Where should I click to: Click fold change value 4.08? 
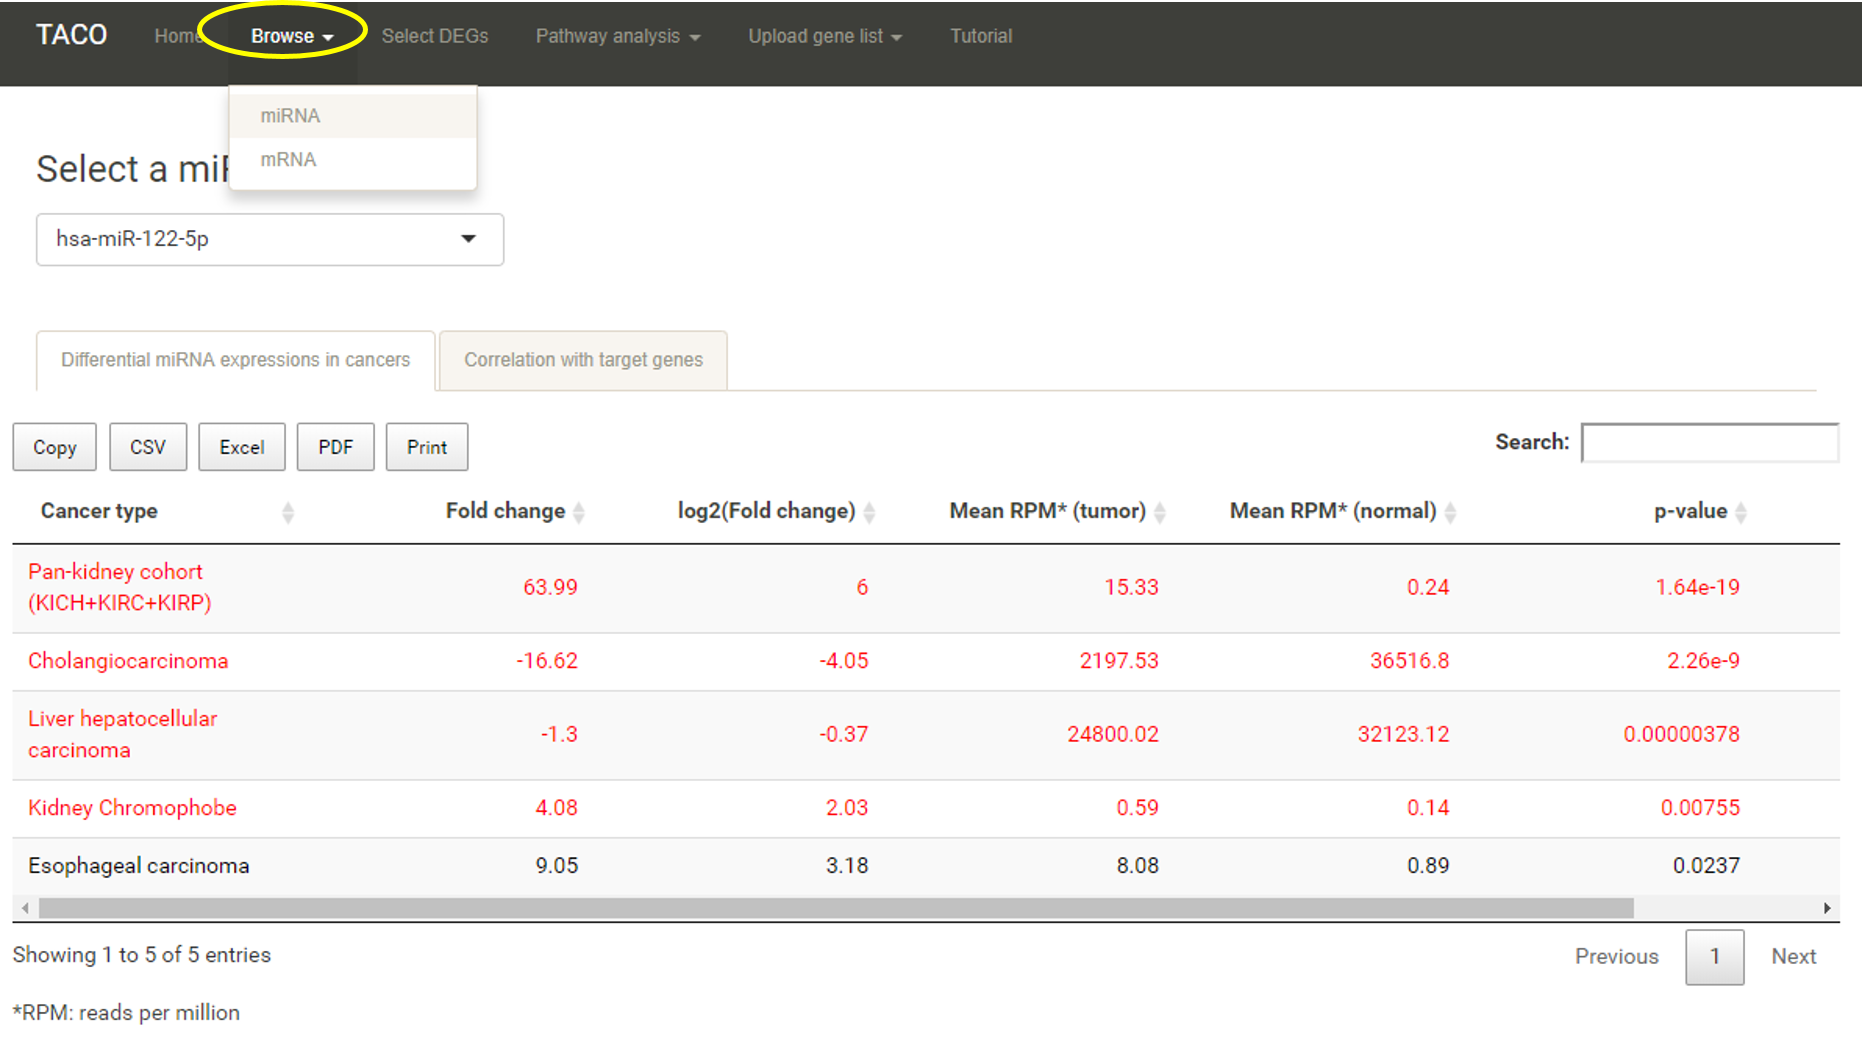tap(557, 808)
